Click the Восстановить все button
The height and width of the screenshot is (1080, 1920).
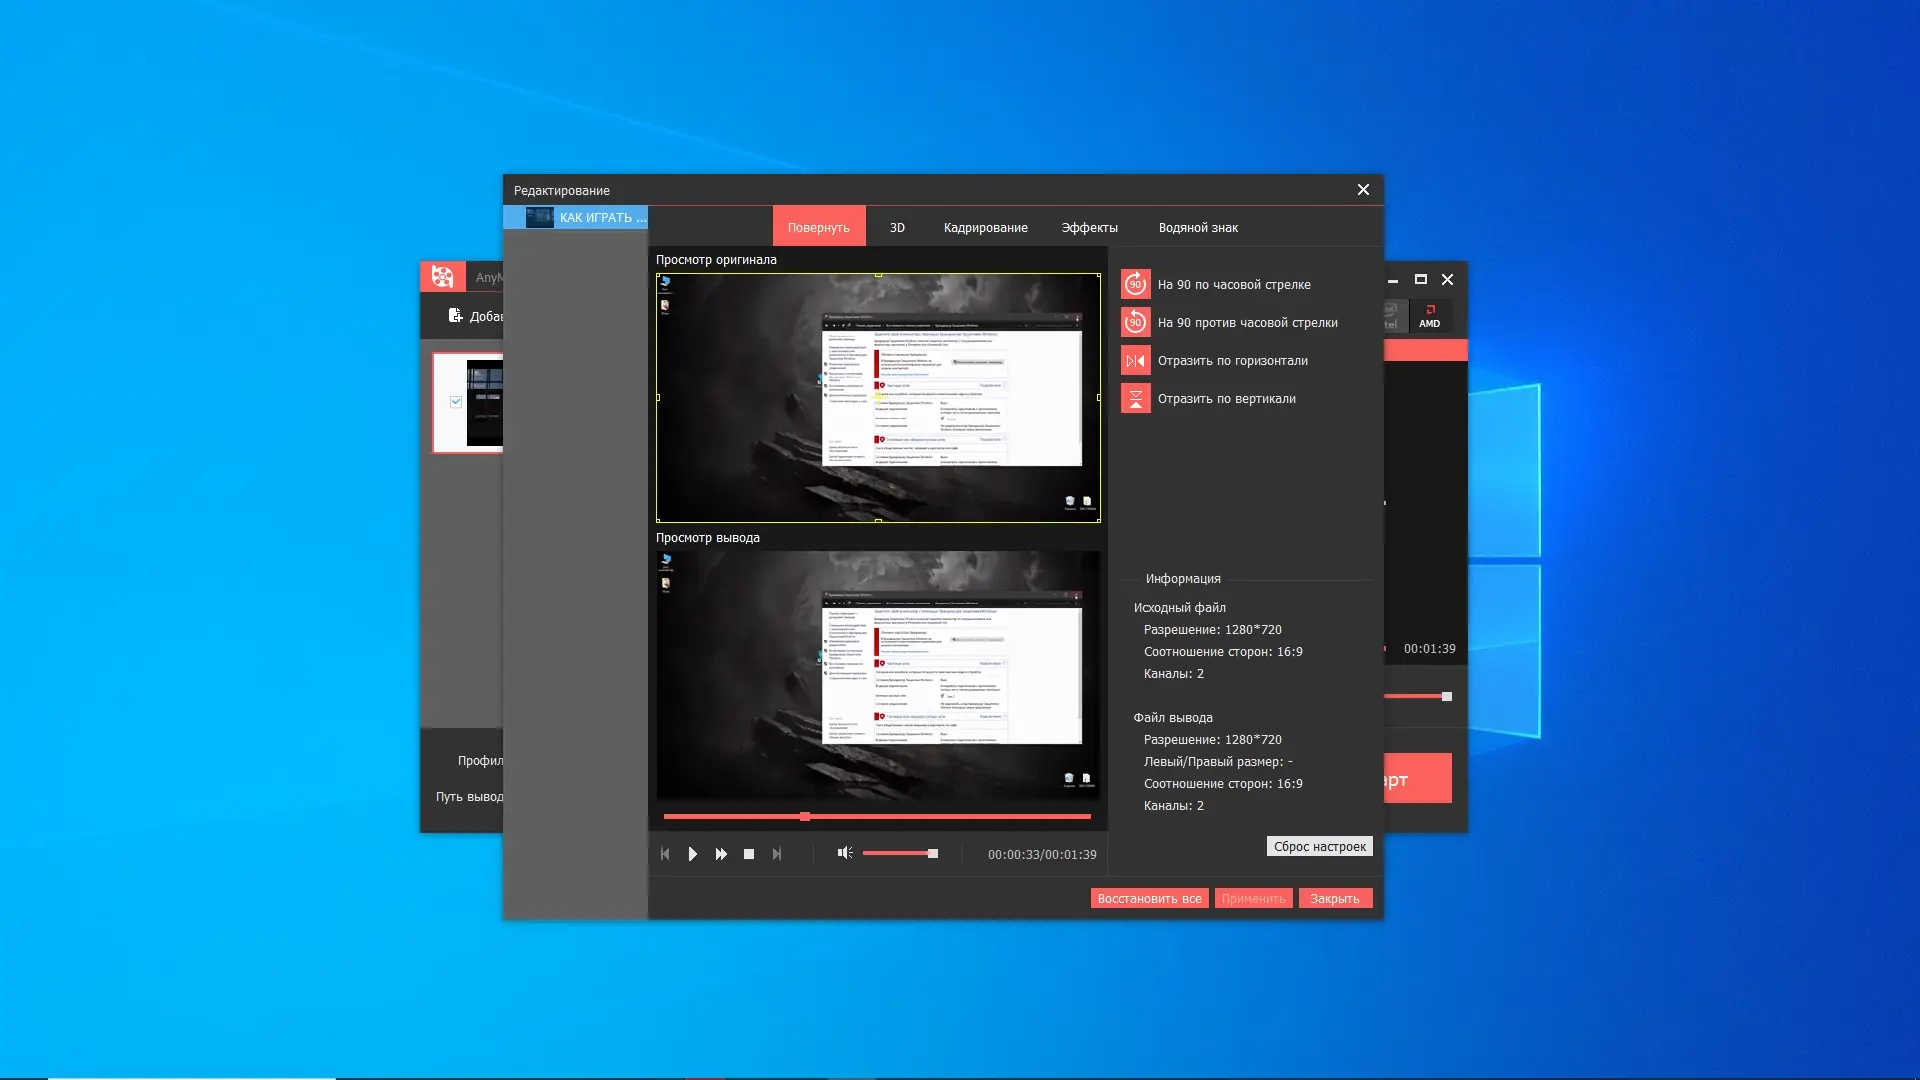point(1149,898)
